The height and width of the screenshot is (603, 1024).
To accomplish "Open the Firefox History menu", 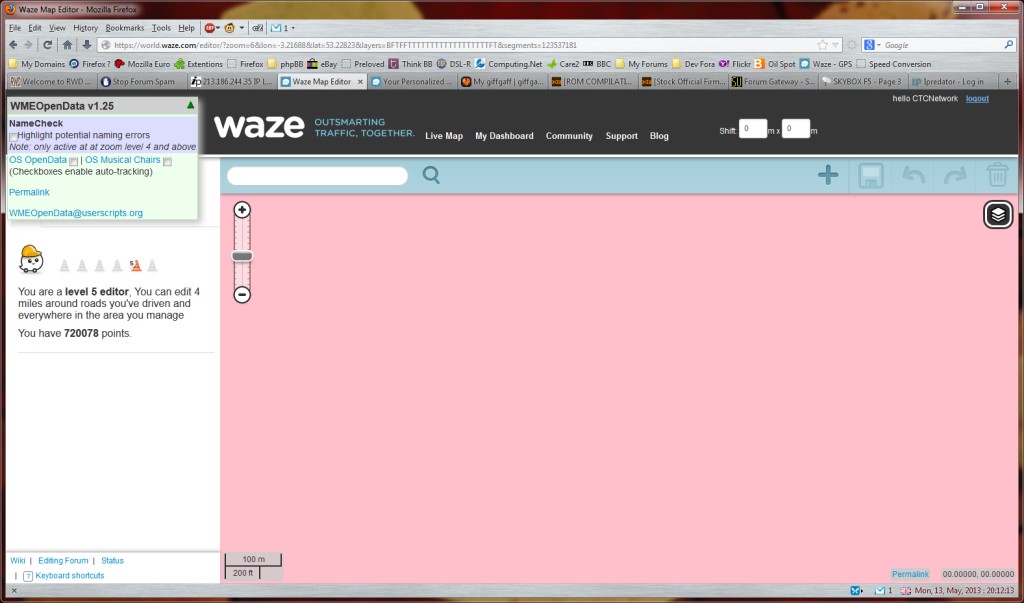I will pyautogui.click(x=87, y=27).
